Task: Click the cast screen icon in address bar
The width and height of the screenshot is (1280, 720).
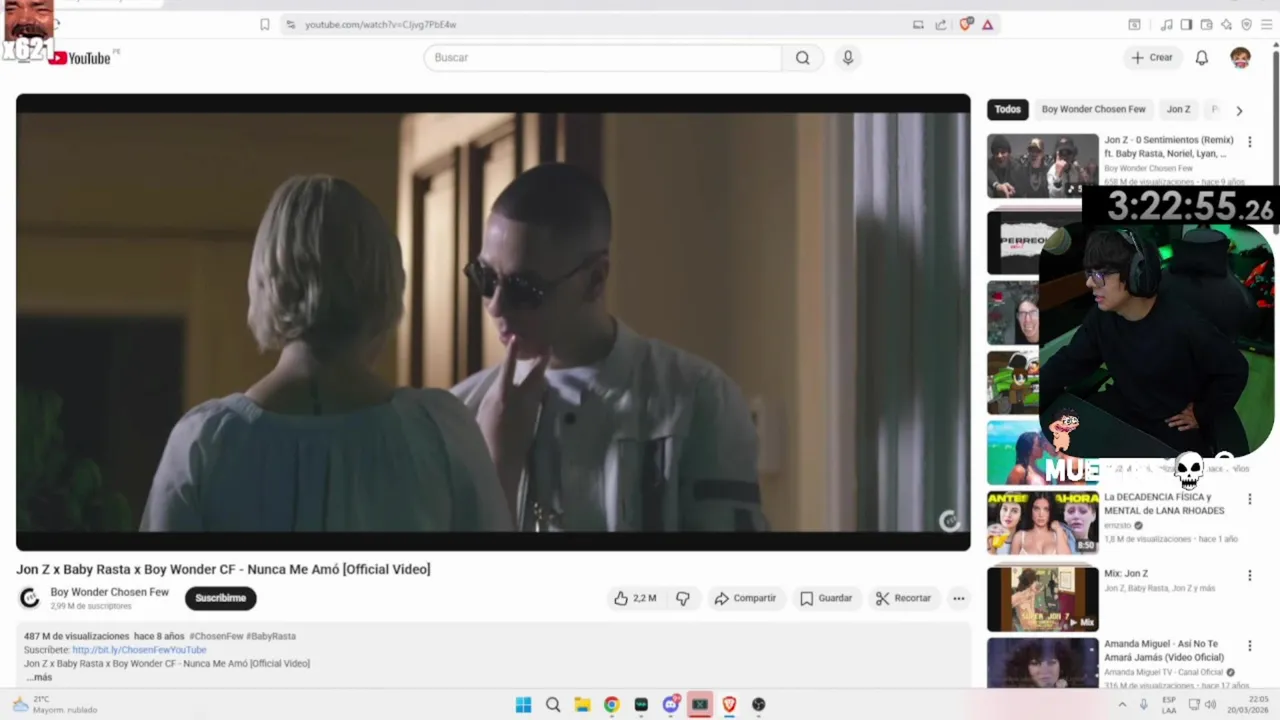Action: (918, 25)
